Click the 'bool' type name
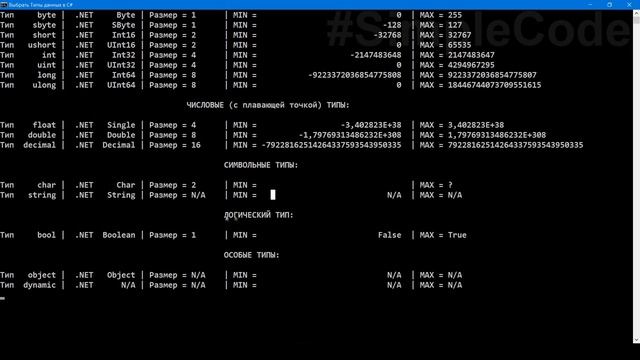The height and width of the screenshot is (360, 640). coord(47,235)
